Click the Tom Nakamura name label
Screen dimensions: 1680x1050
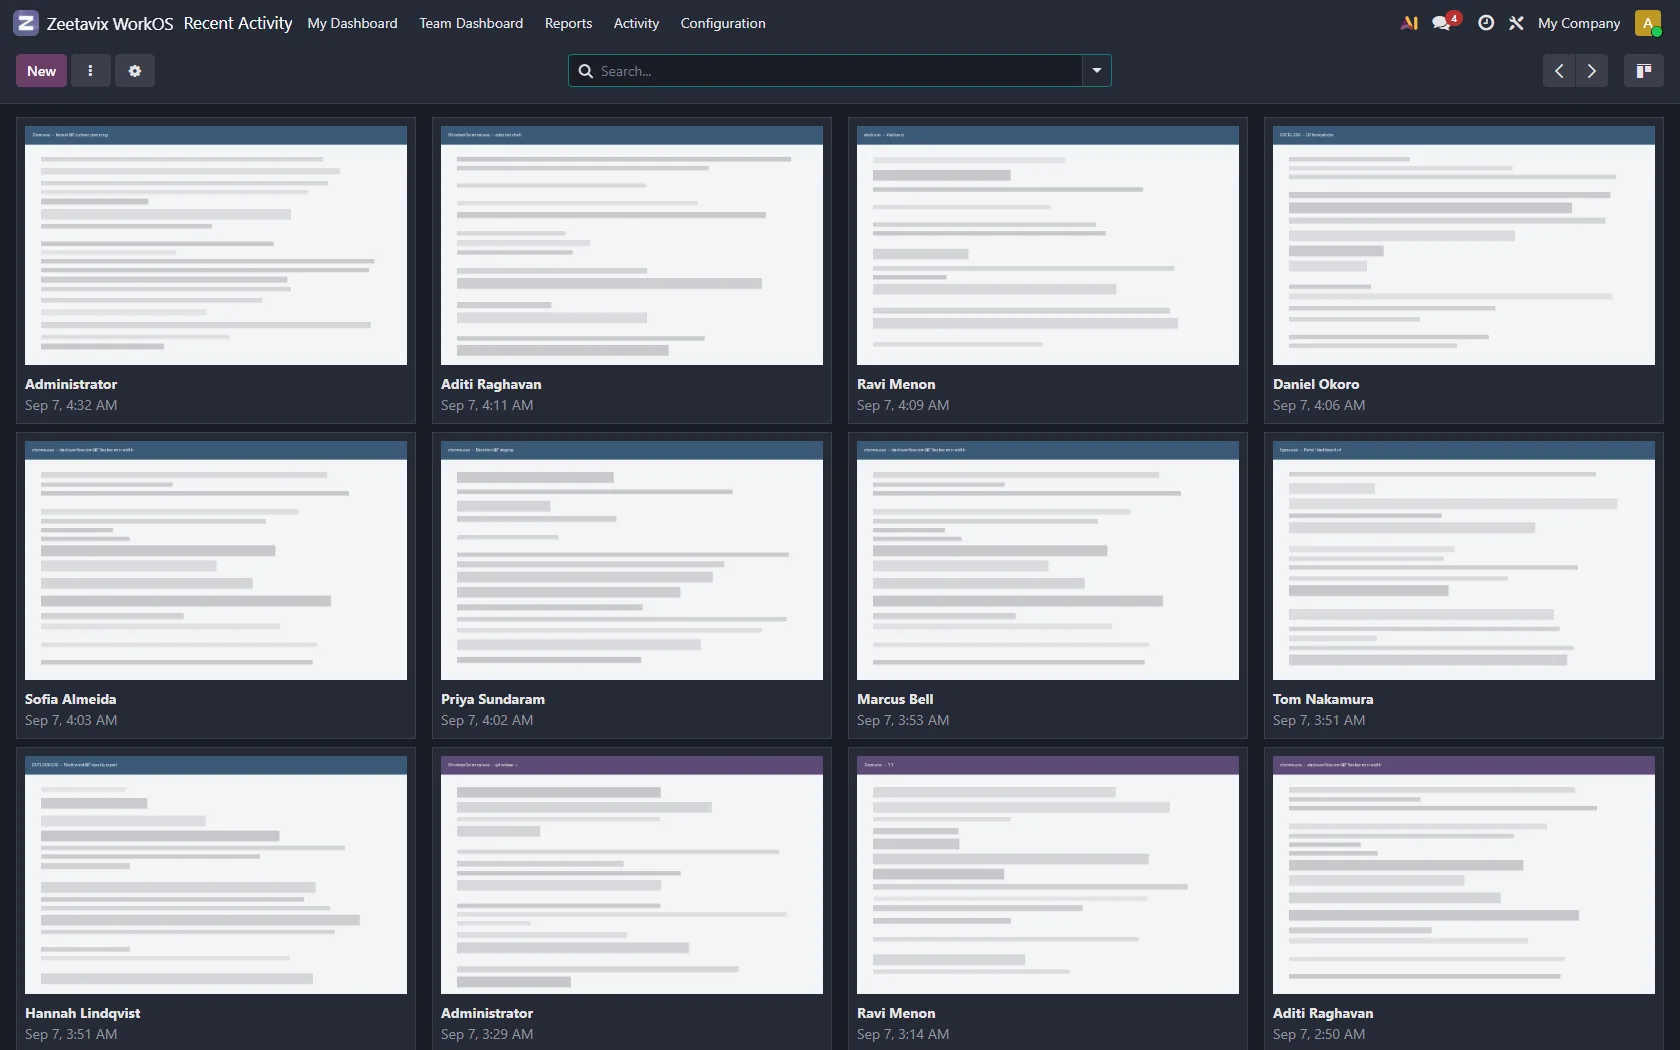pyautogui.click(x=1323, y=699)
